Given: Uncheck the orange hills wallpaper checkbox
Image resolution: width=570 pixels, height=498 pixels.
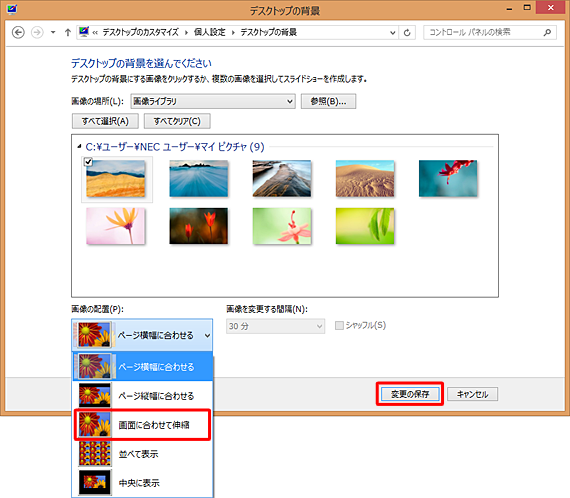Looking at the screenshot, I should (88, 161).
